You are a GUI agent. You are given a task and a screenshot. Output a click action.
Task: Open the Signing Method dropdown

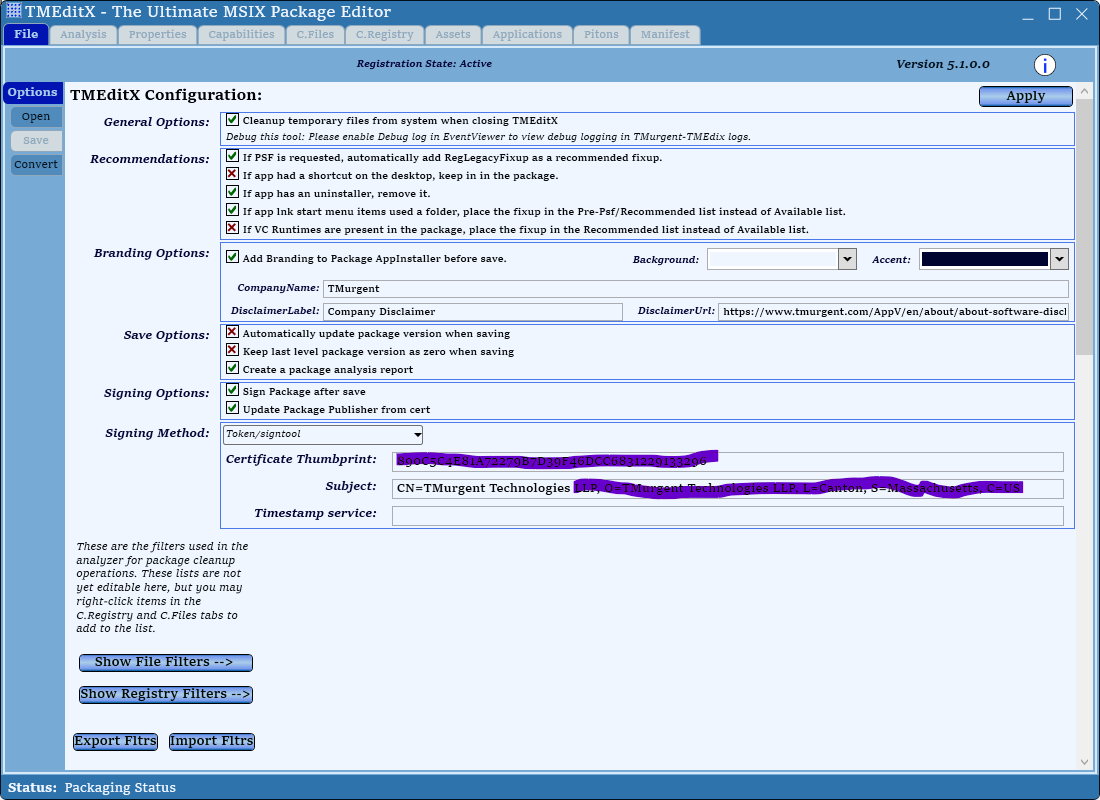[x=323, y=434]
